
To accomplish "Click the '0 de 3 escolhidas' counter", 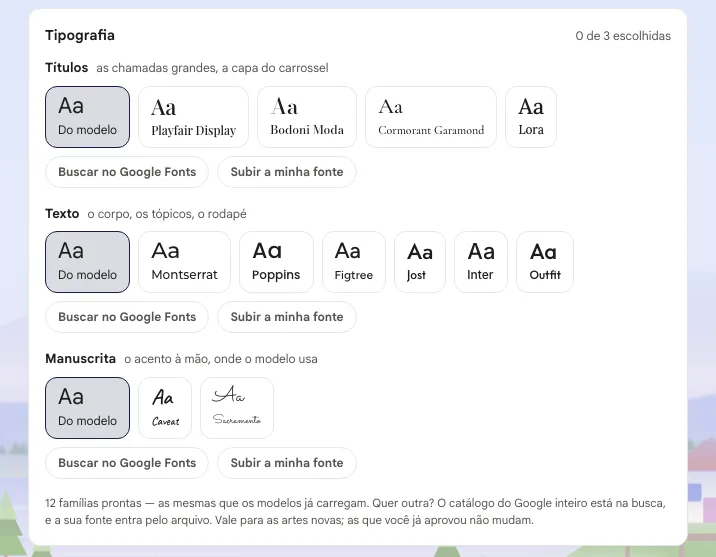I will click(x=623, y=36).
